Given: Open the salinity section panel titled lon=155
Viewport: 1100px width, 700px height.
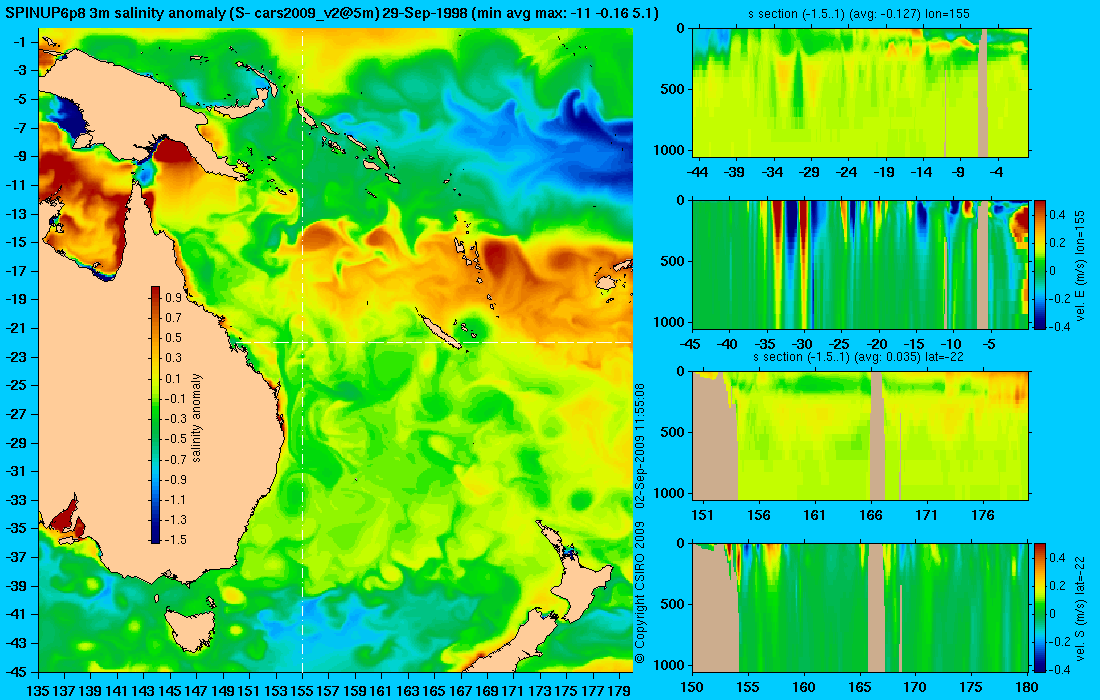Looking at the screenshot, I should [860, 92].
